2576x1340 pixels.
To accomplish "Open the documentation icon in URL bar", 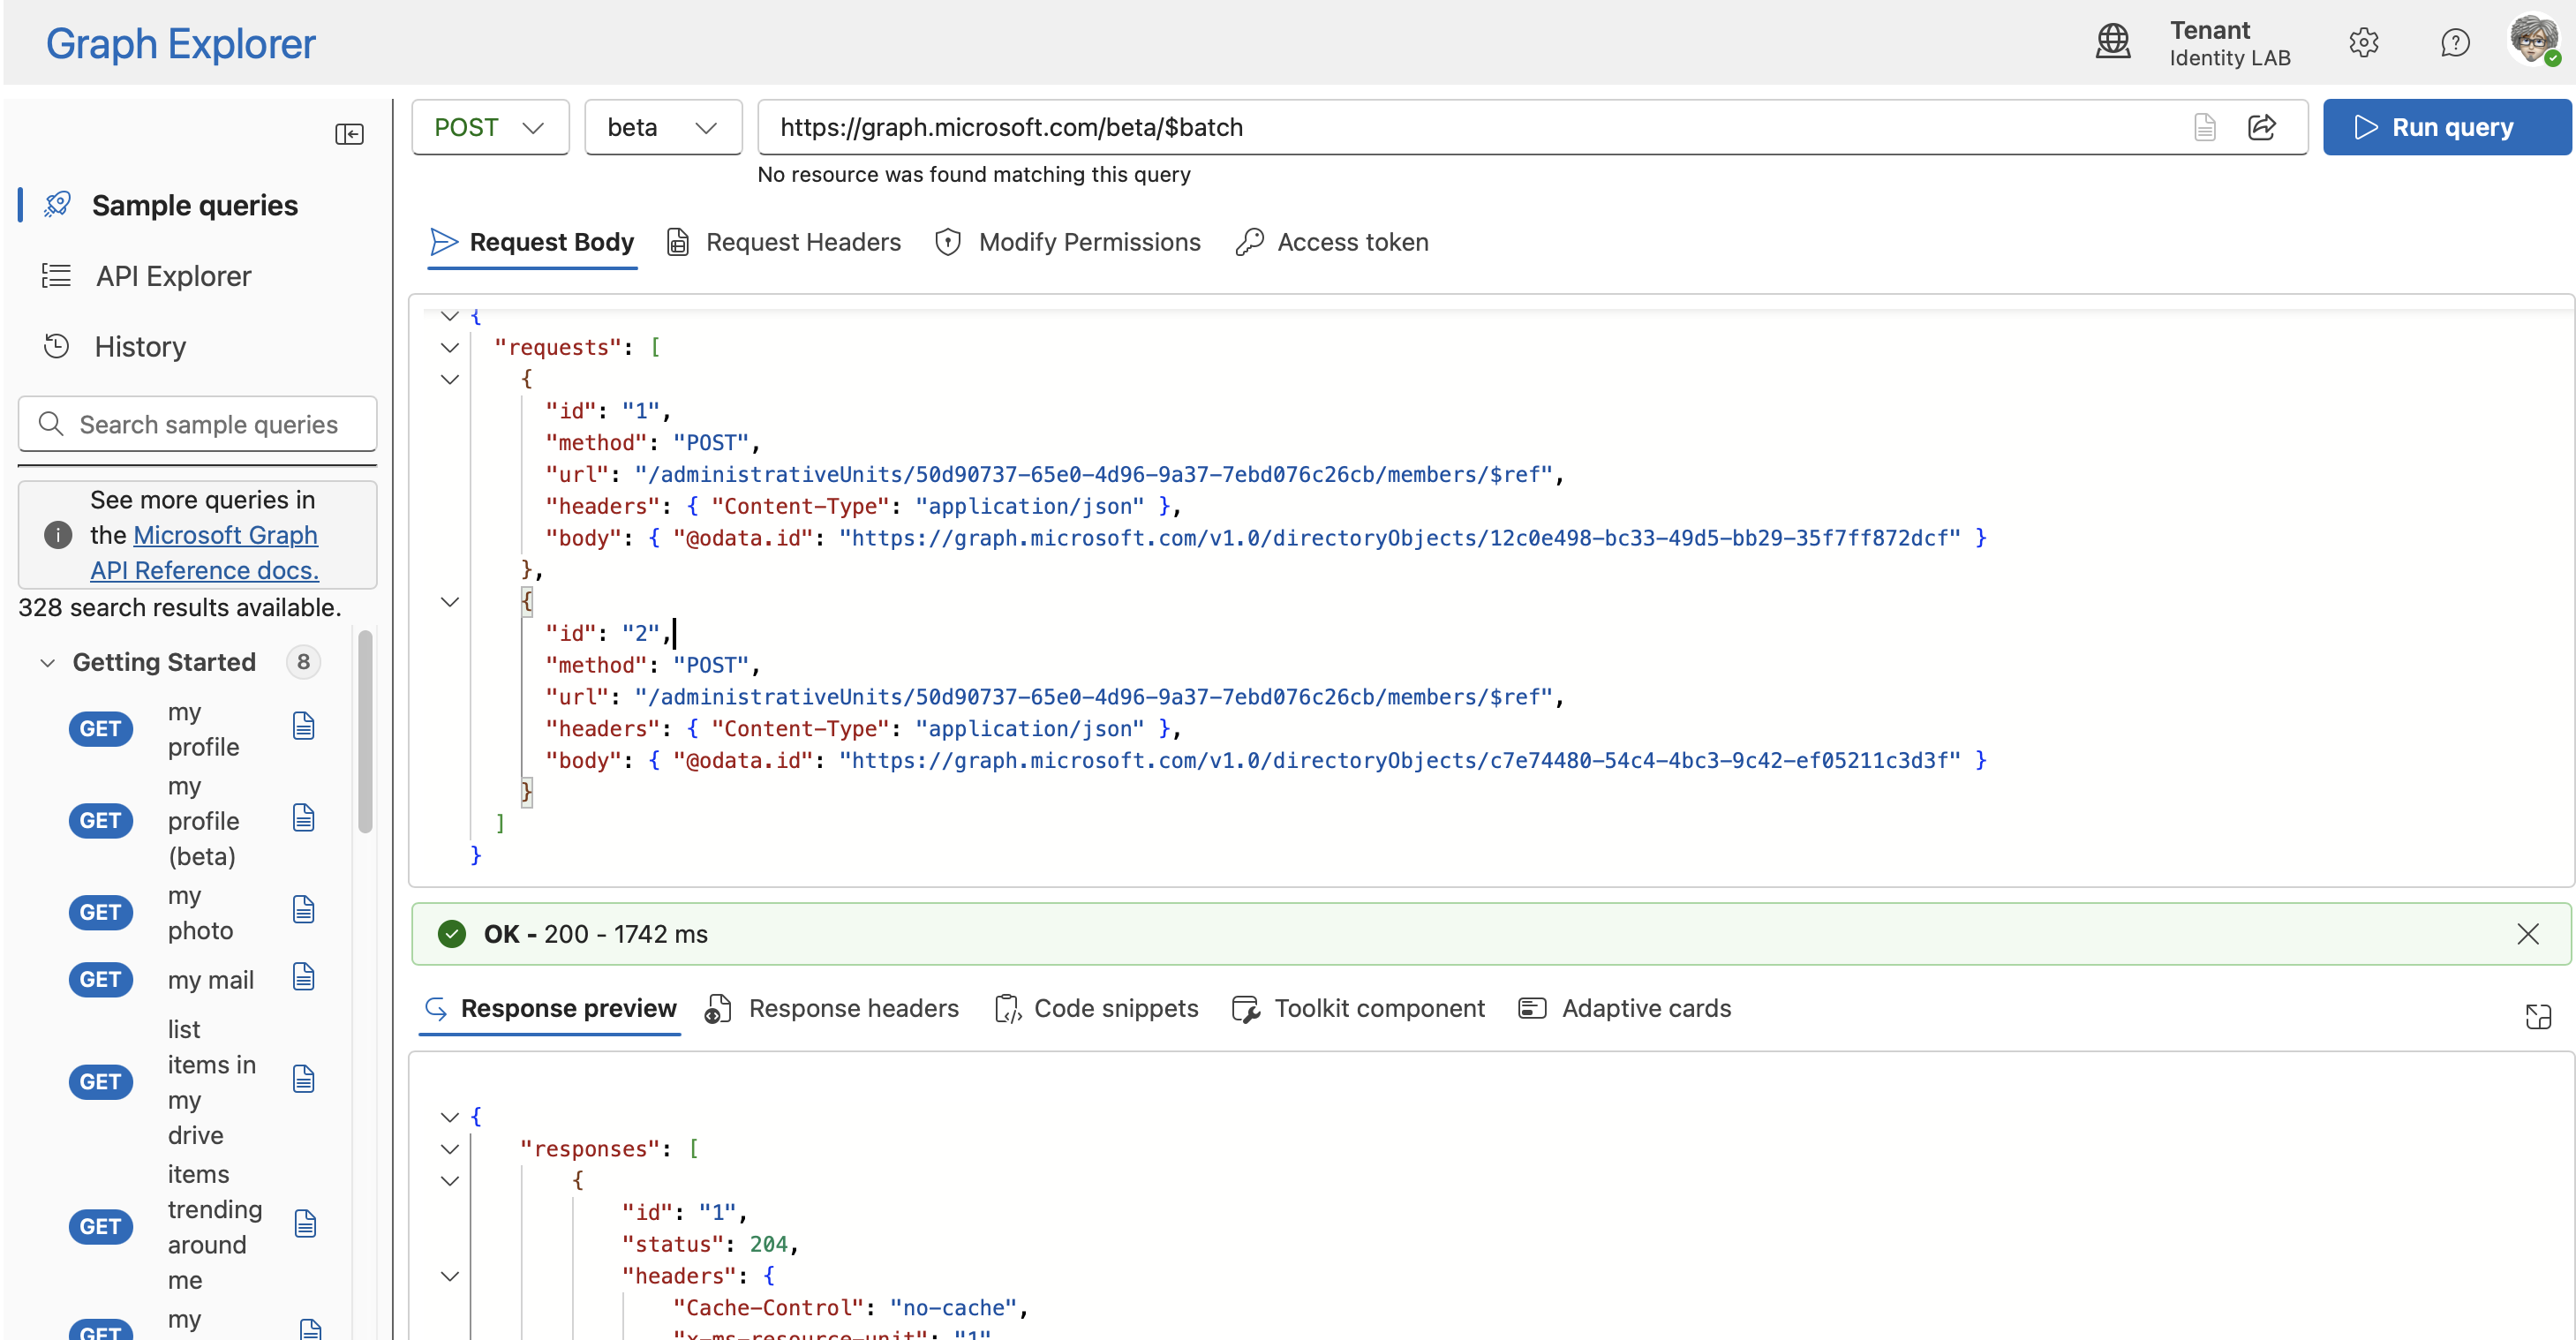I will coord(2204,127).
